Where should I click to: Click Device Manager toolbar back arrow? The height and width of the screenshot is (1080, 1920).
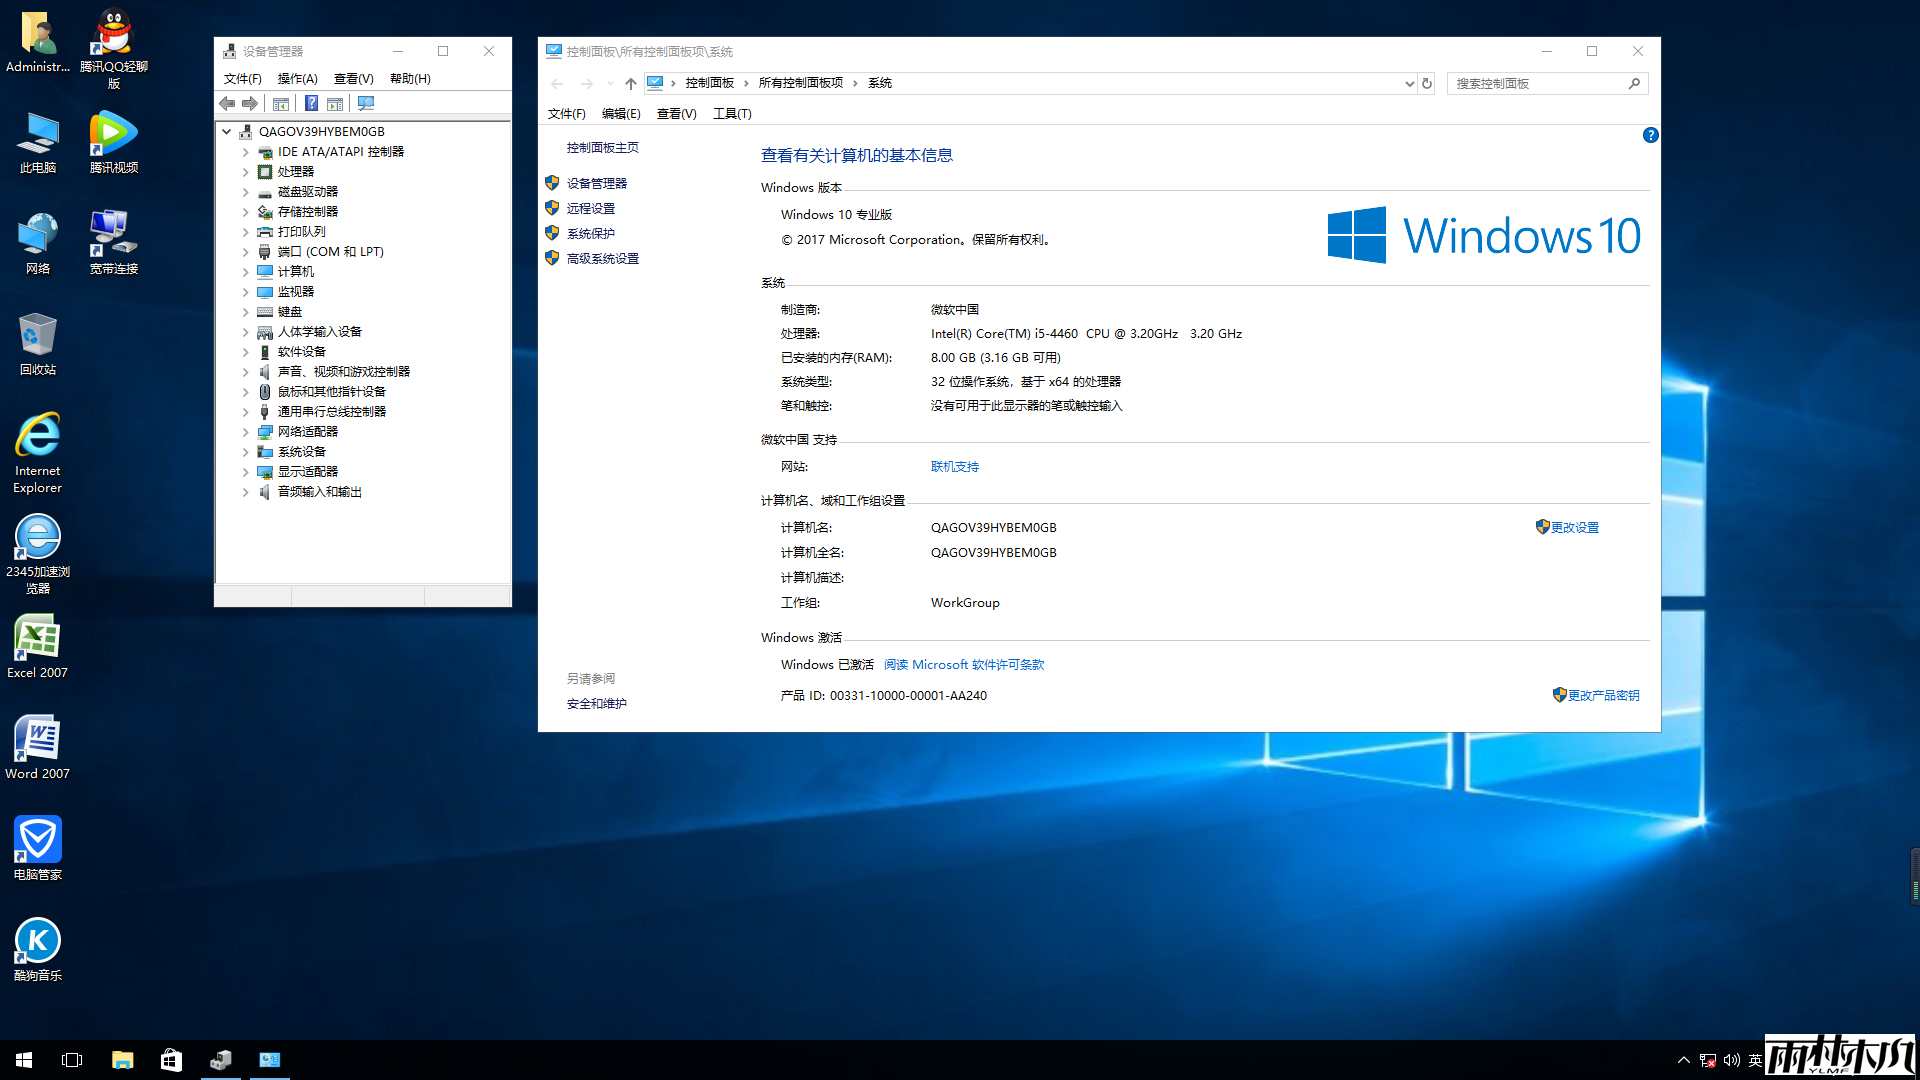tap(227, 103)
